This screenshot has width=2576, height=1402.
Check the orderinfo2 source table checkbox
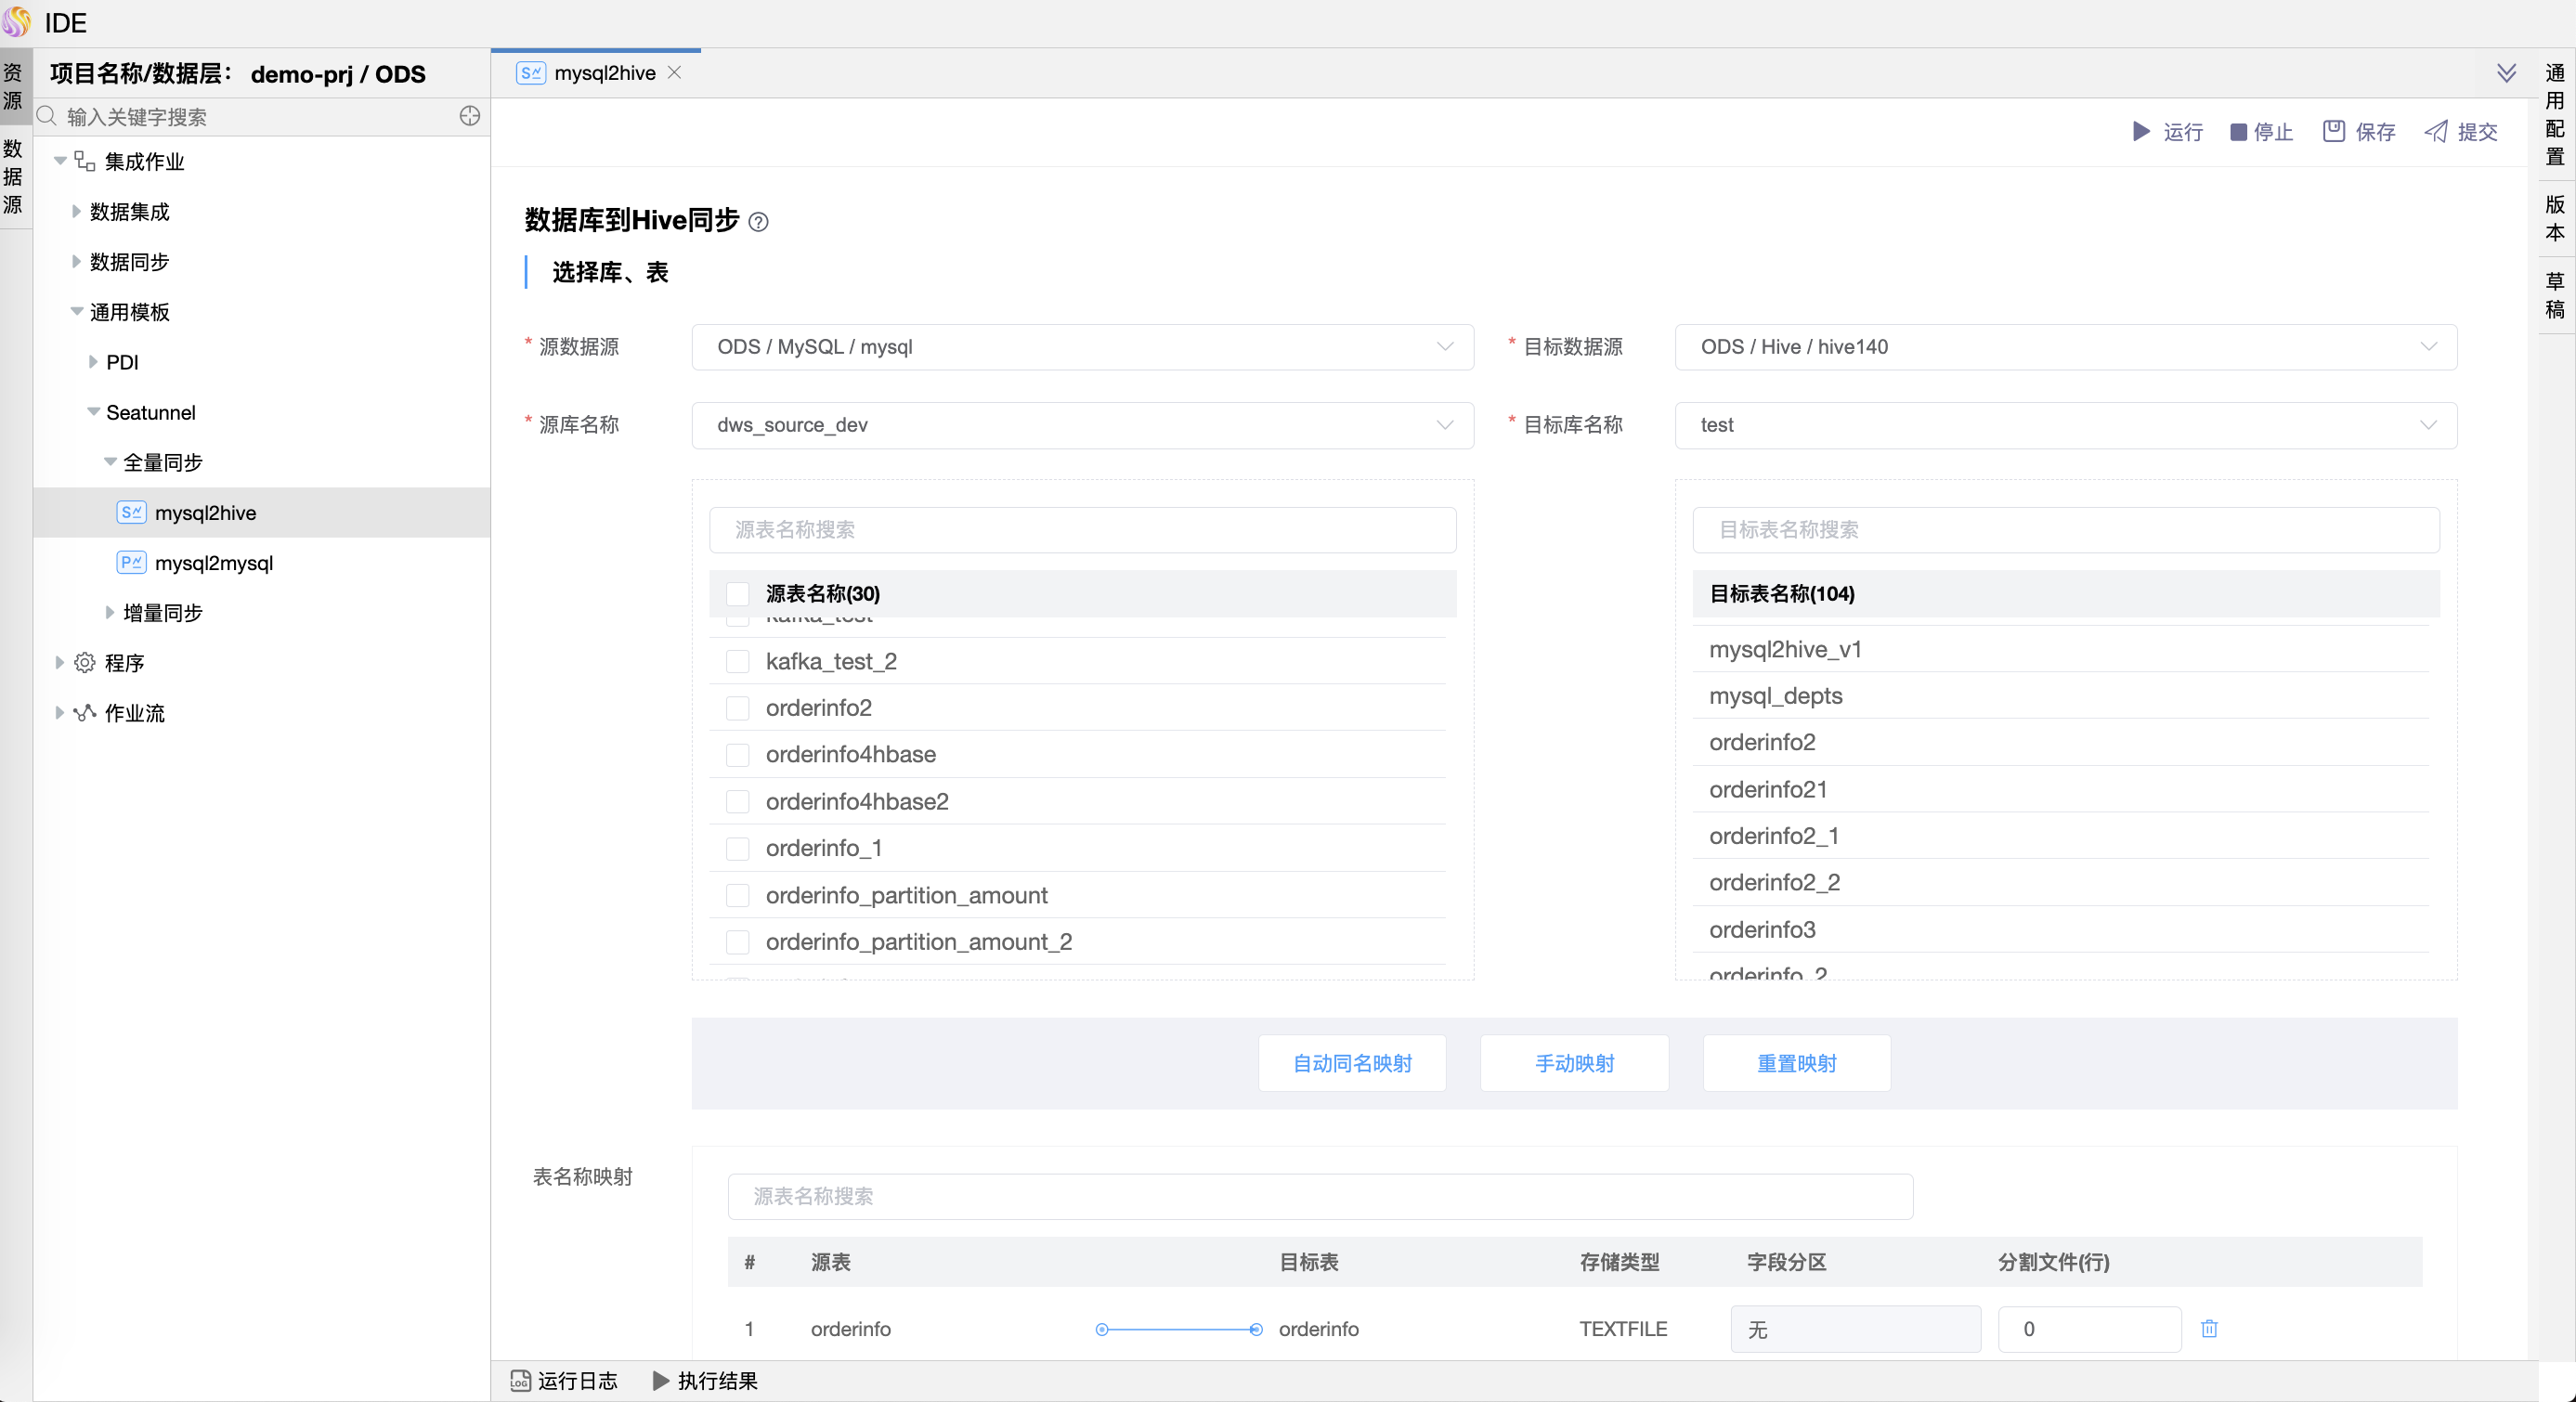(x=738, y=708)
